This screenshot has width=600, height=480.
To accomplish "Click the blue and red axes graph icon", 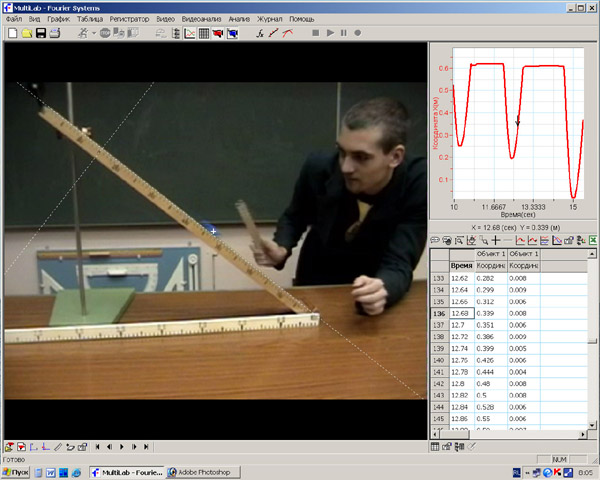I will (x=557, y=240).
